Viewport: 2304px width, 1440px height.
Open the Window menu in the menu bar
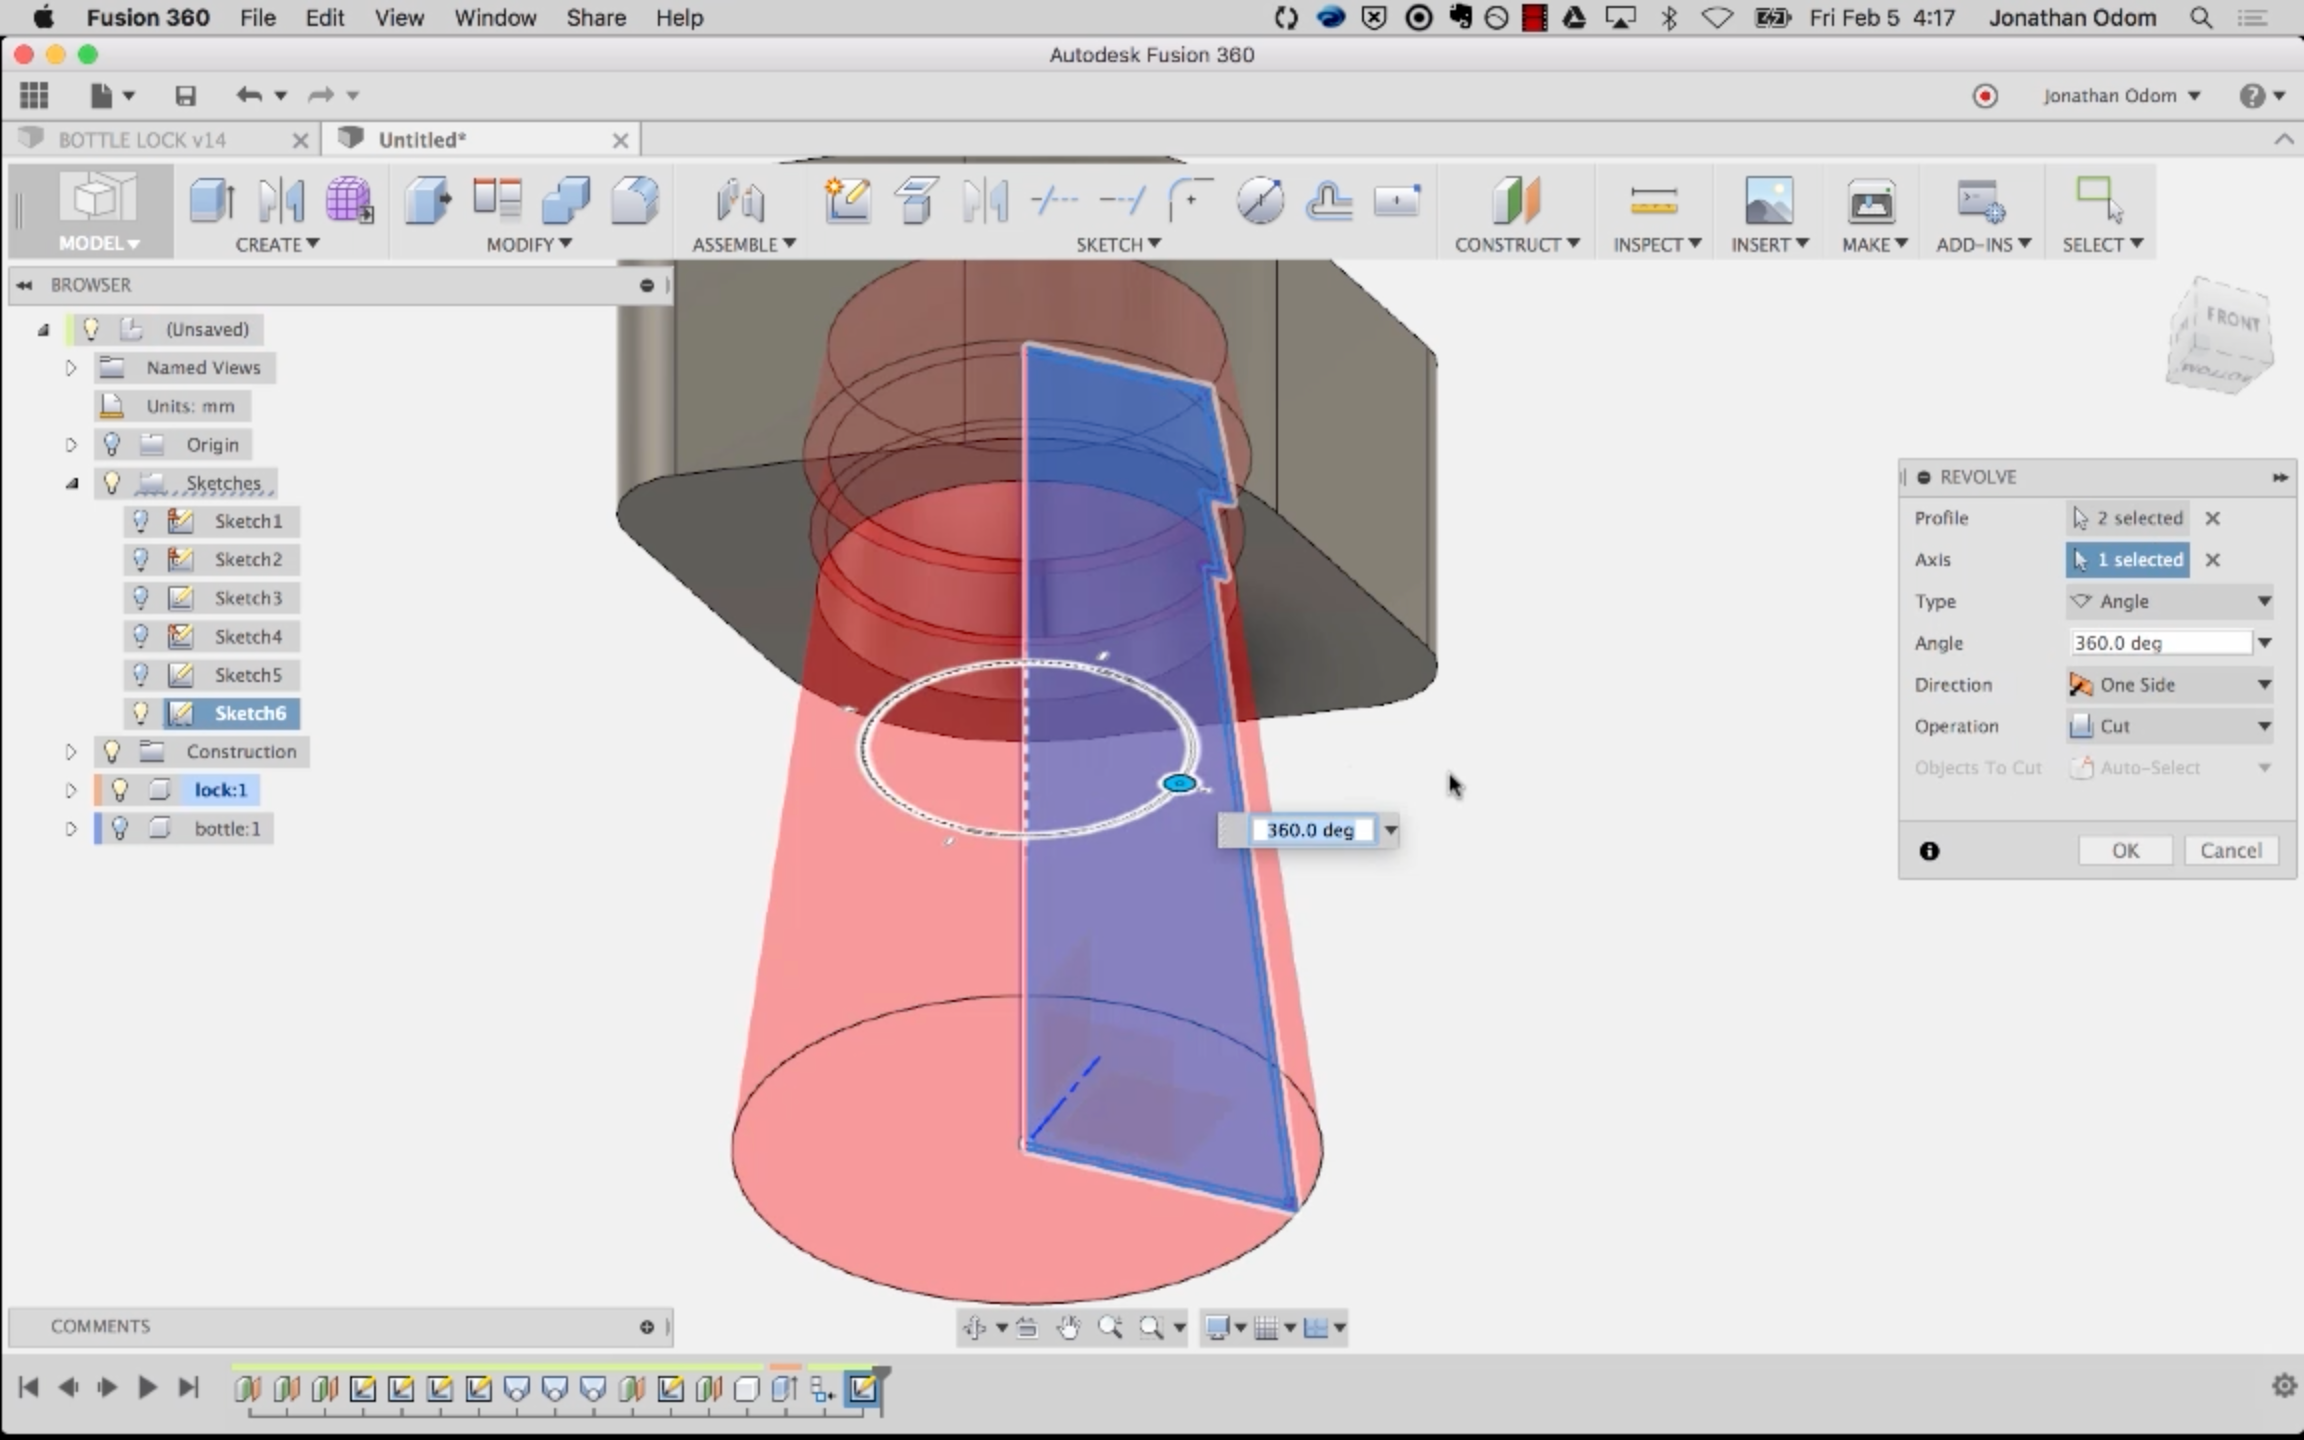pos(495,18)
